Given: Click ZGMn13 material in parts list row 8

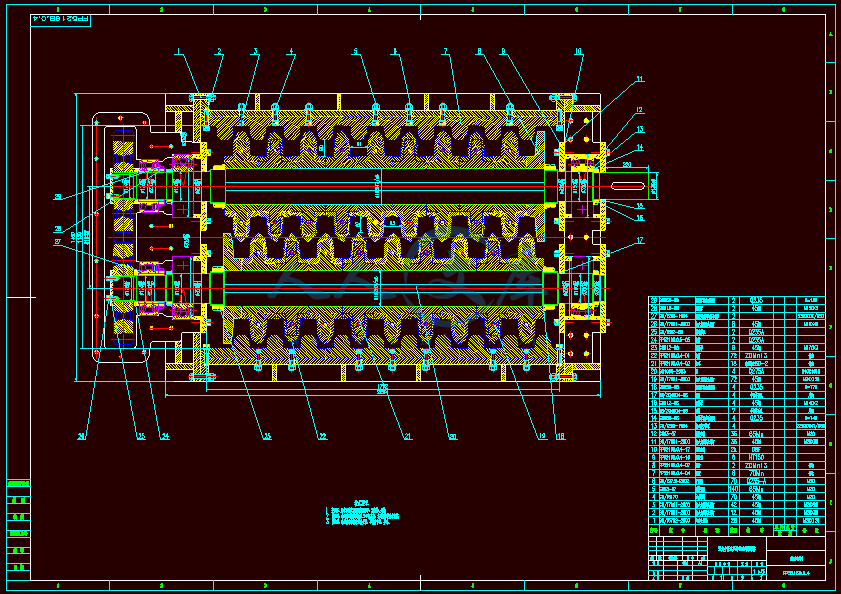Looking at the screenshot, I should 756,466.
